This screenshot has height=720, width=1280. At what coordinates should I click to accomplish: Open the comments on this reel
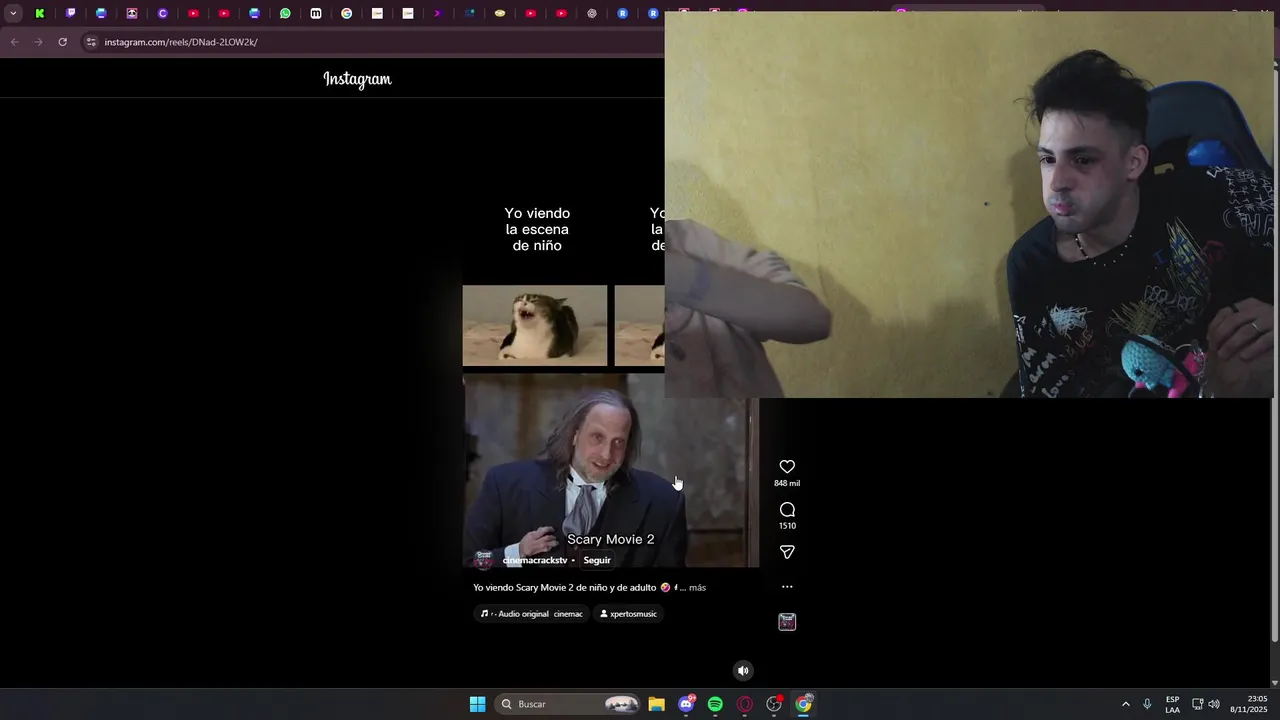[787, 510]
